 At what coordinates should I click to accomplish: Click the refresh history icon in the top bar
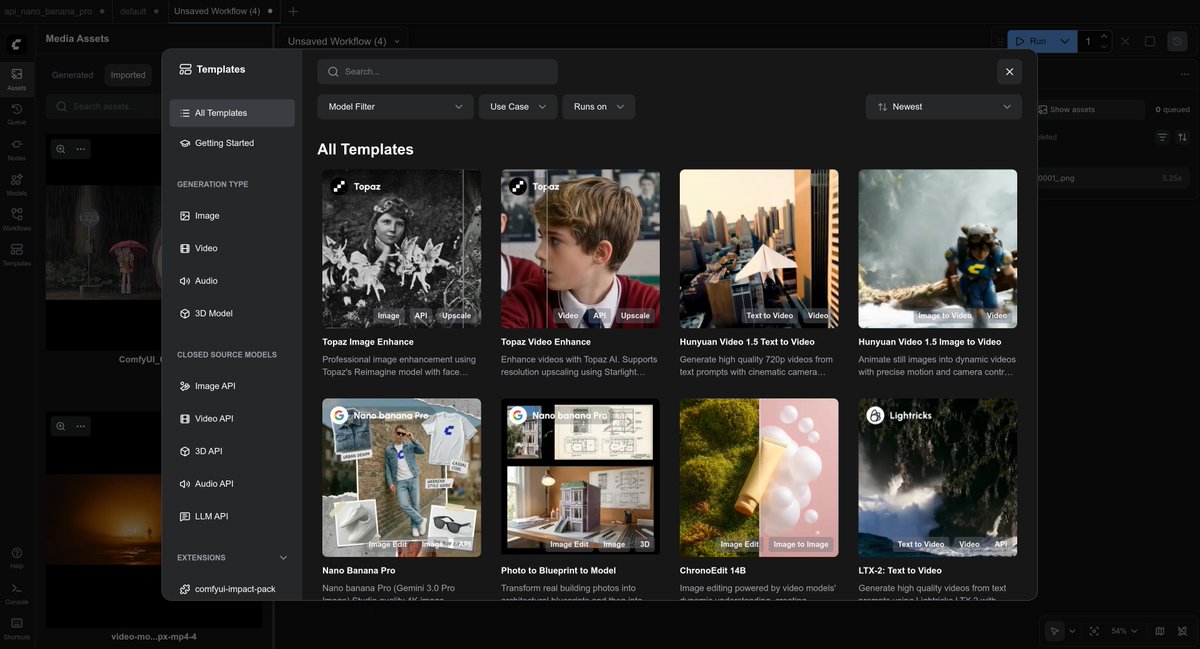point(1178,41)
